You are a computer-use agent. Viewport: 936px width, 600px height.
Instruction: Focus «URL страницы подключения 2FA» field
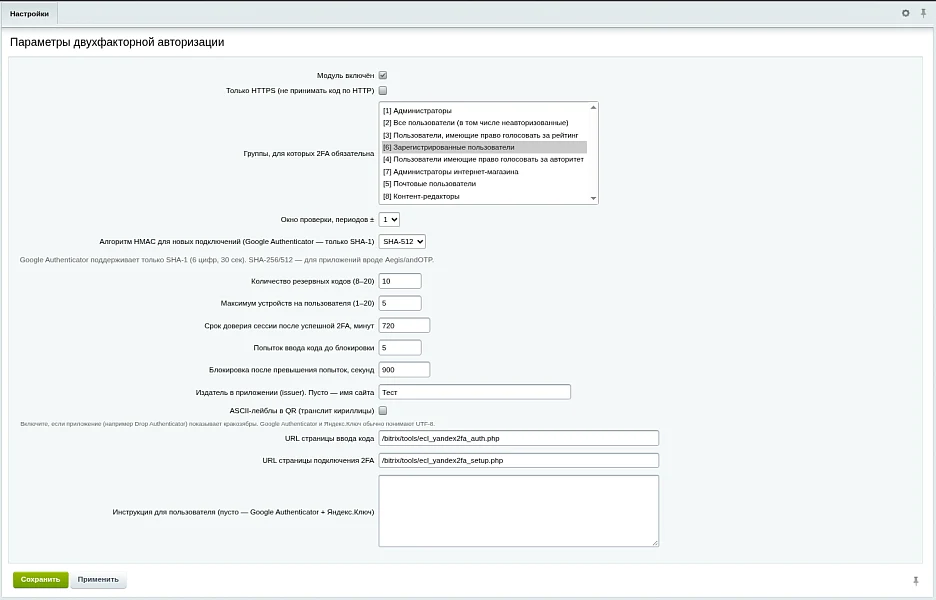519,460
